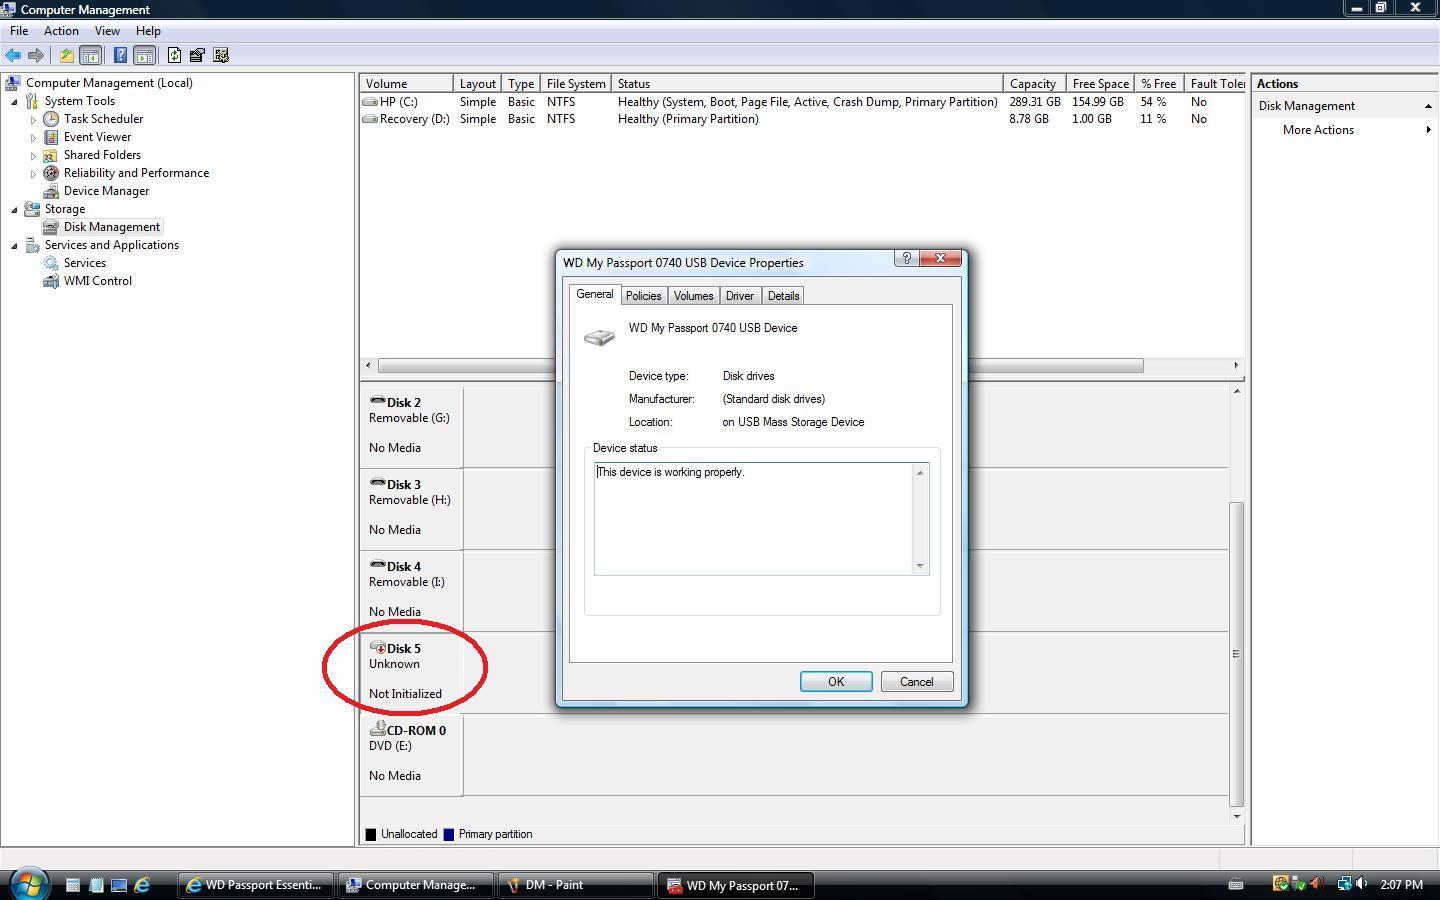Collapse the Services and Applications node
The width and height of the screenshot is (1440, 900).
click(x=14, y=245)
